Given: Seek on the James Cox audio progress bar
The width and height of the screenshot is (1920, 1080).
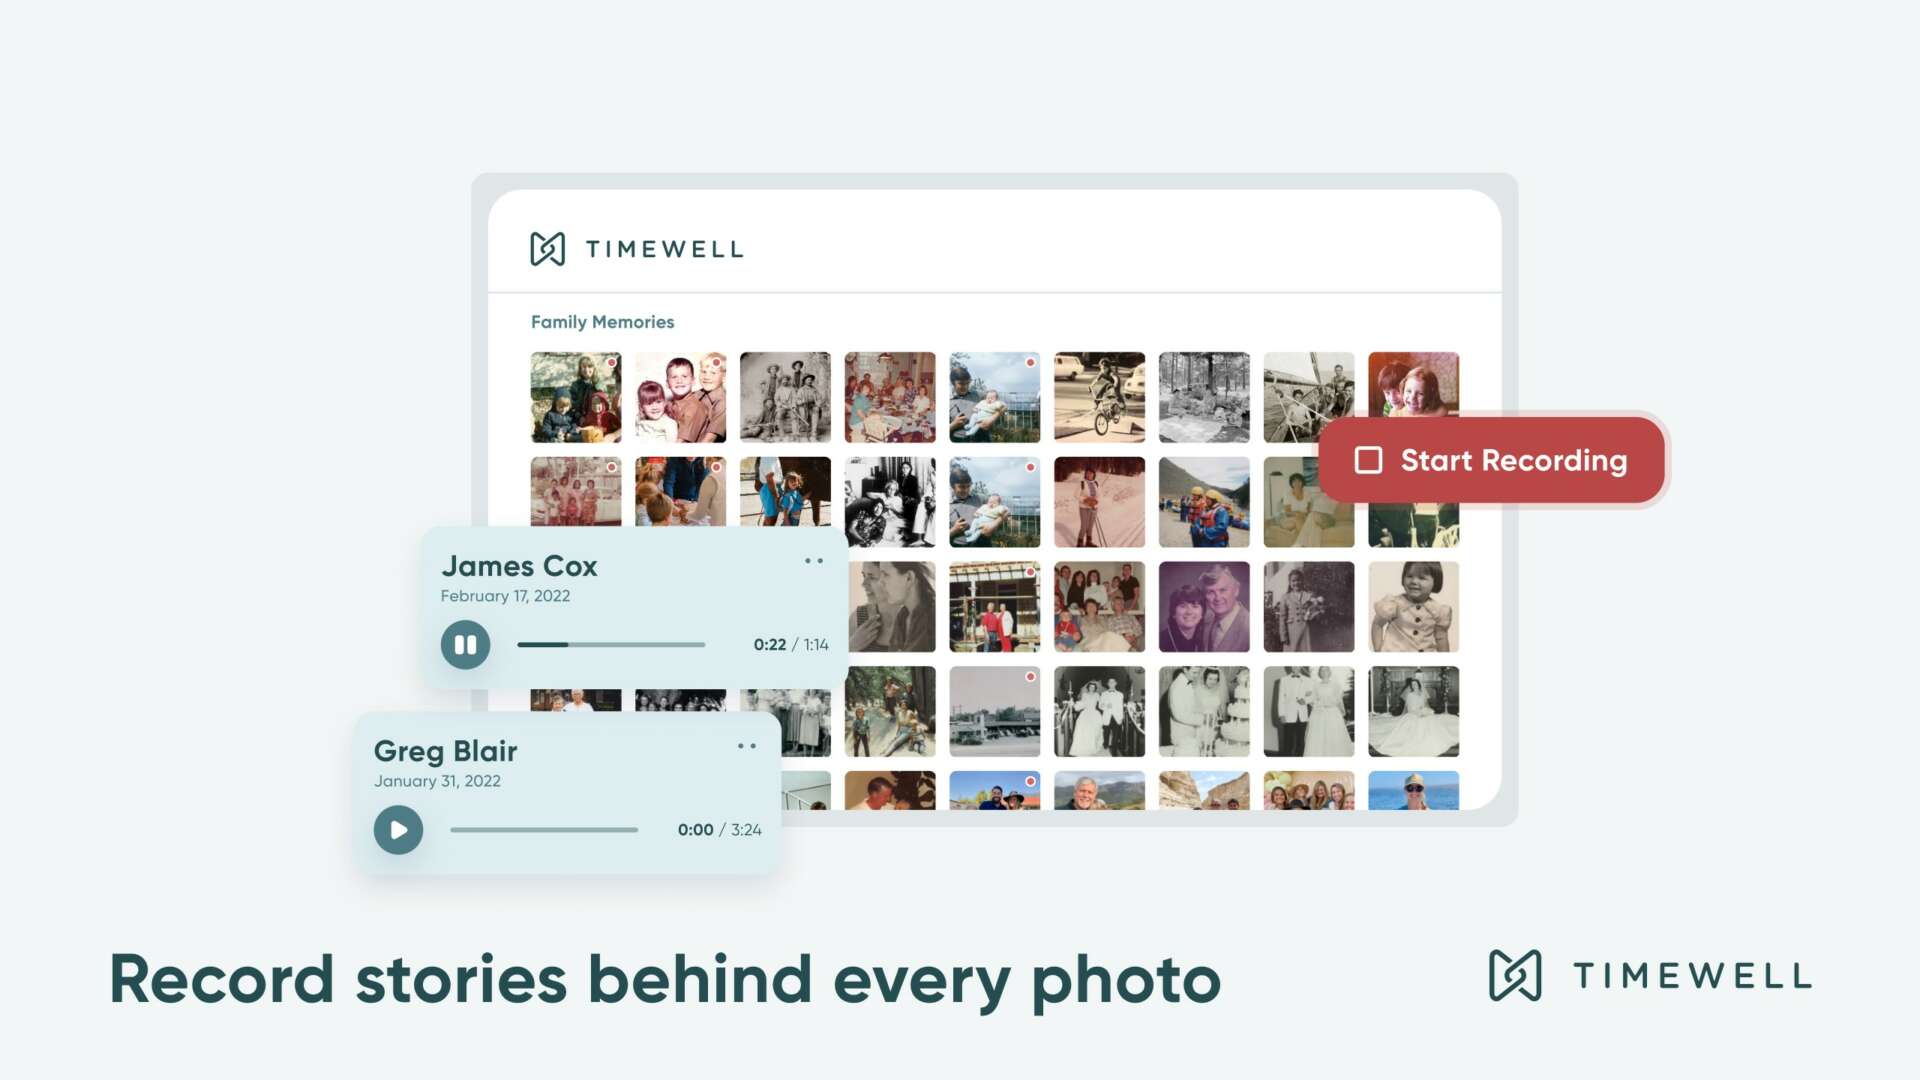Looking at the screenshot, I should click(x=611, y=645).
